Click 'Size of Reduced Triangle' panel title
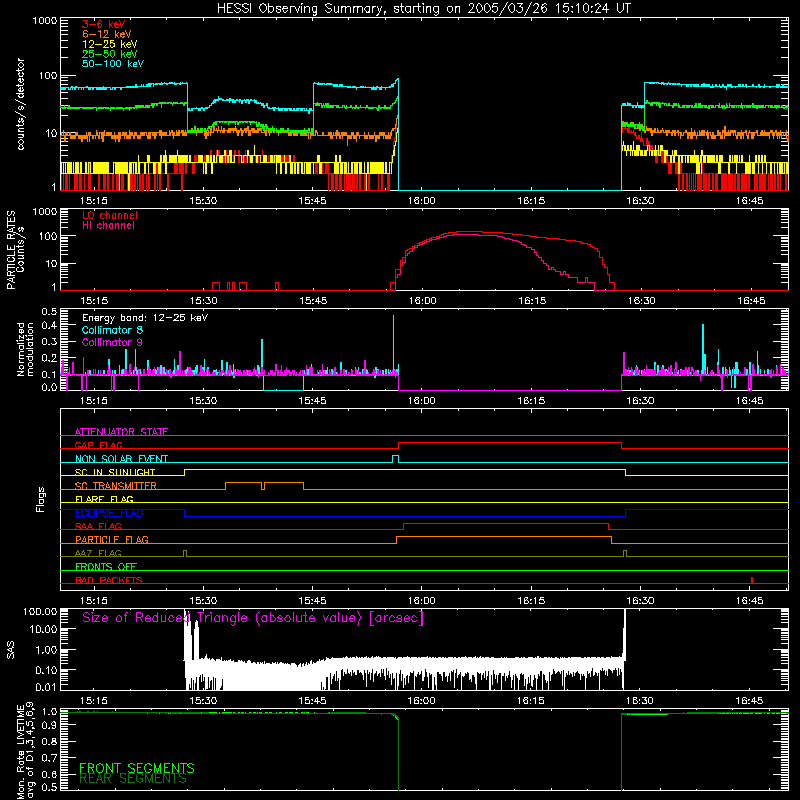Viewport: 800px width, 800px height. [x=253, y=618]
